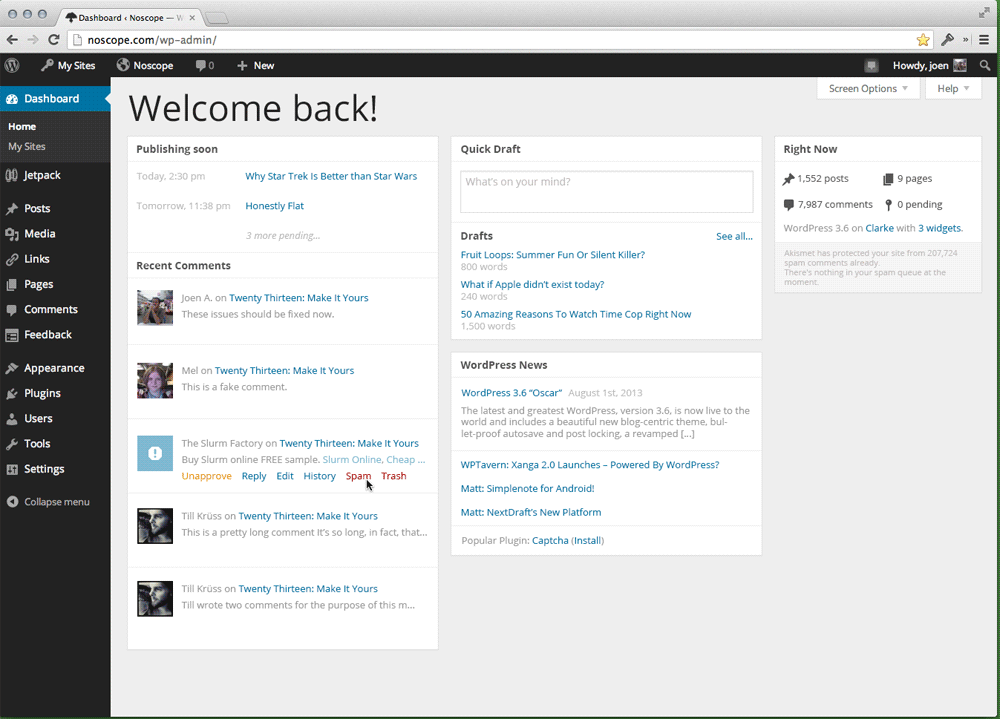This screenshot has height=719, width=1000.
Task: Click the 3 more pending text
Action: click(283, 235)
